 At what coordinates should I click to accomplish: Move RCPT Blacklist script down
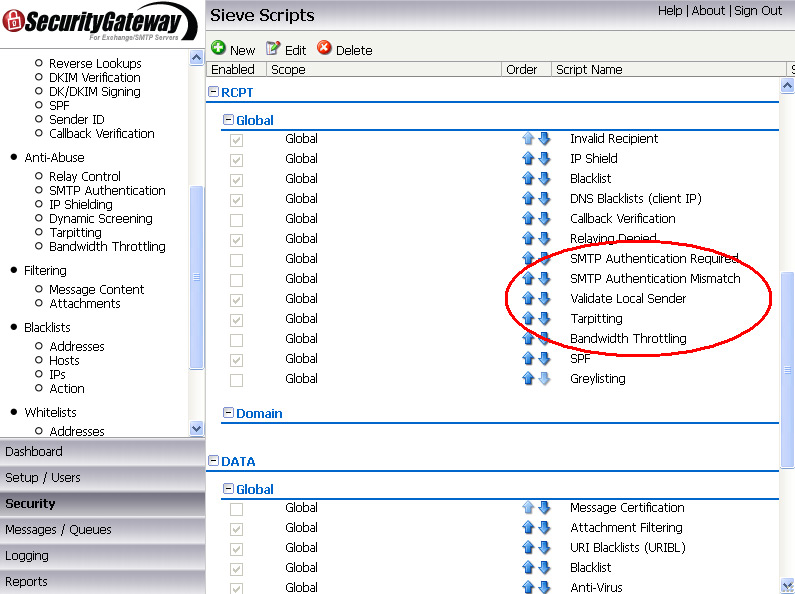tap(544, 178)
